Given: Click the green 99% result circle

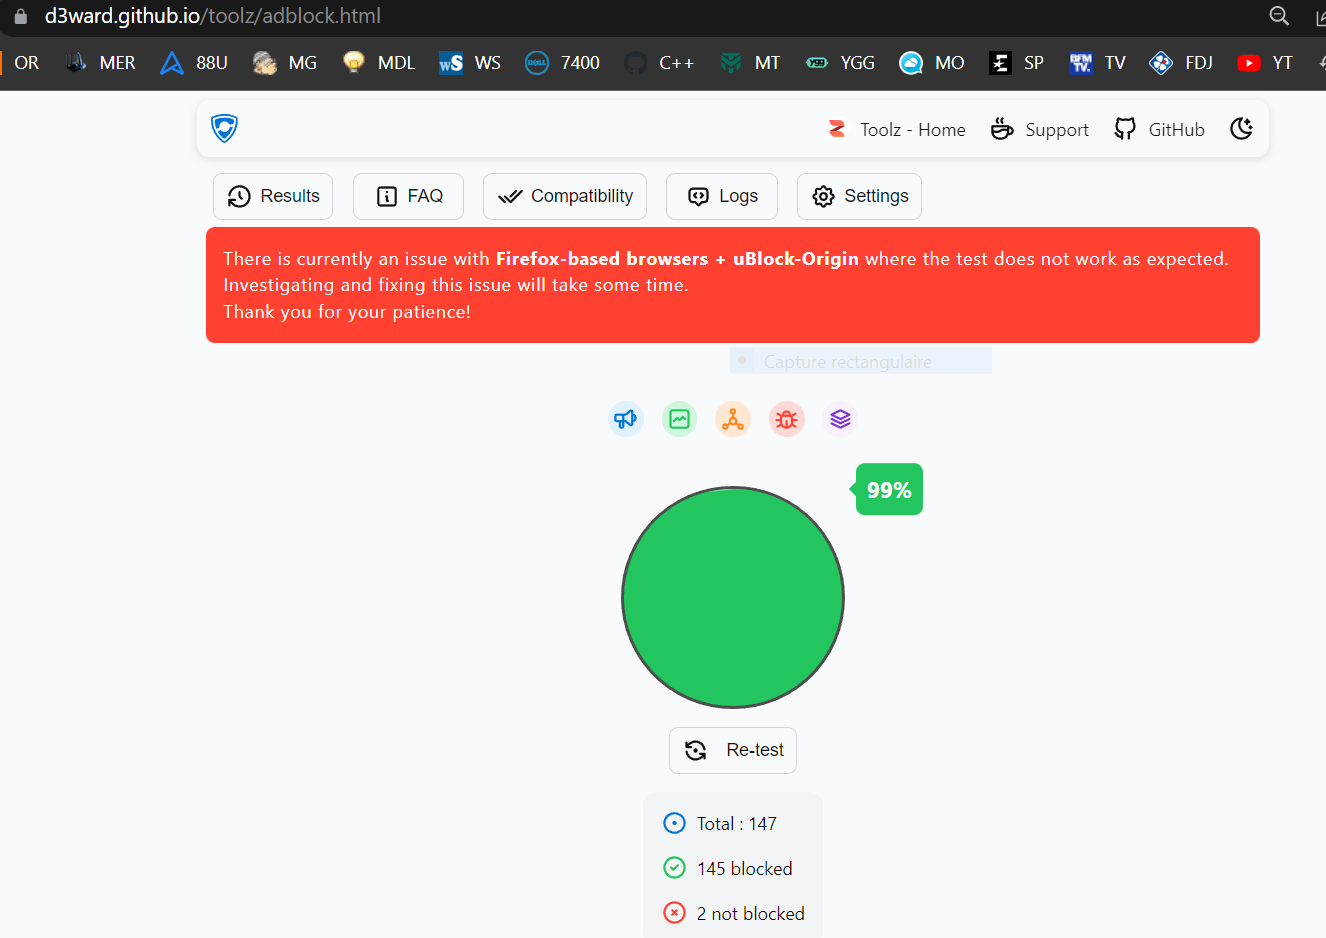Looking at the screenshot, I should point(733,597).
